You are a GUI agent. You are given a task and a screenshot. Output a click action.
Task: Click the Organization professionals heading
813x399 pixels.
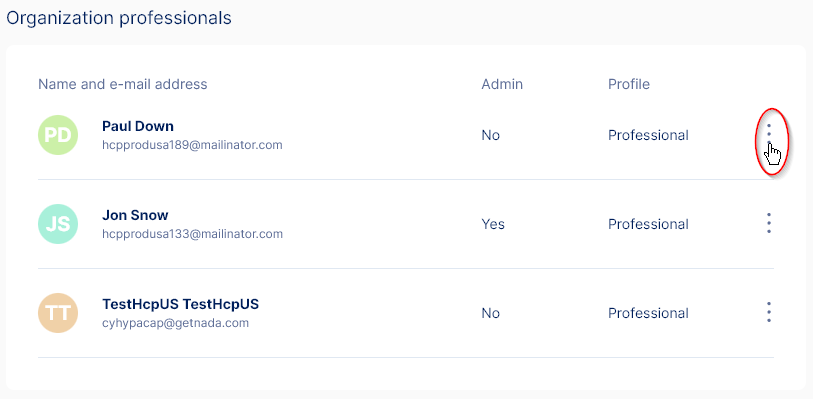tap(119, 18)
